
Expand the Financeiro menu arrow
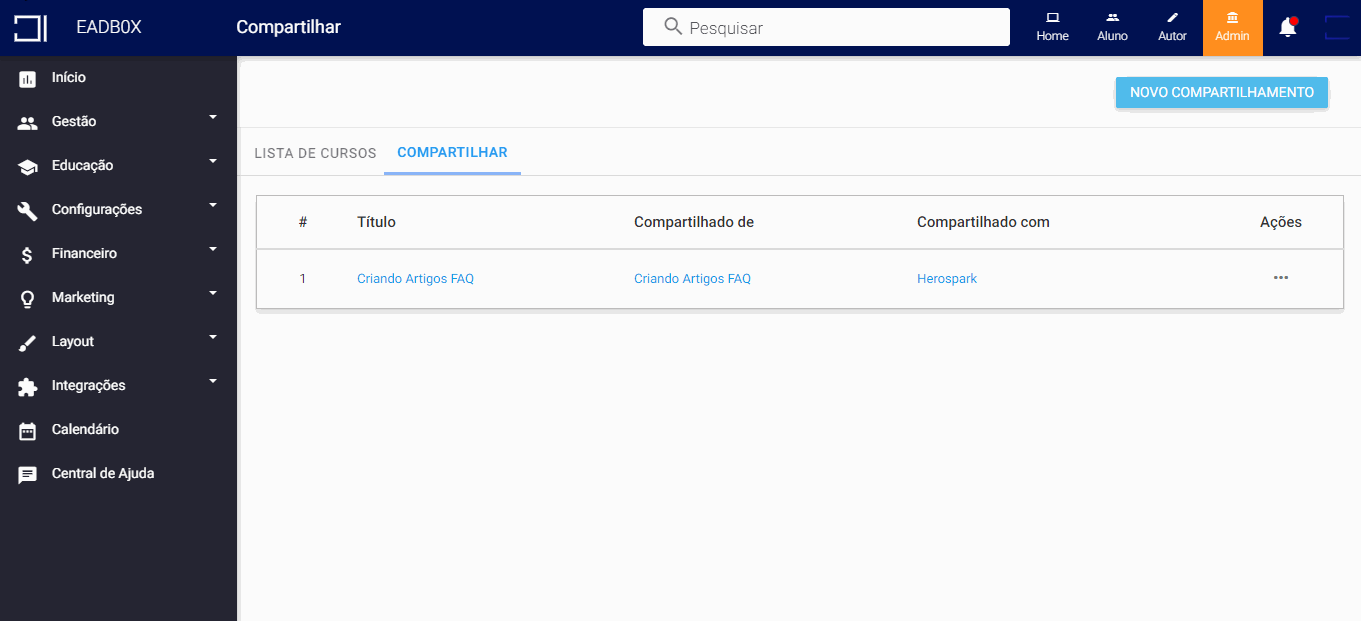click(213, 249)
